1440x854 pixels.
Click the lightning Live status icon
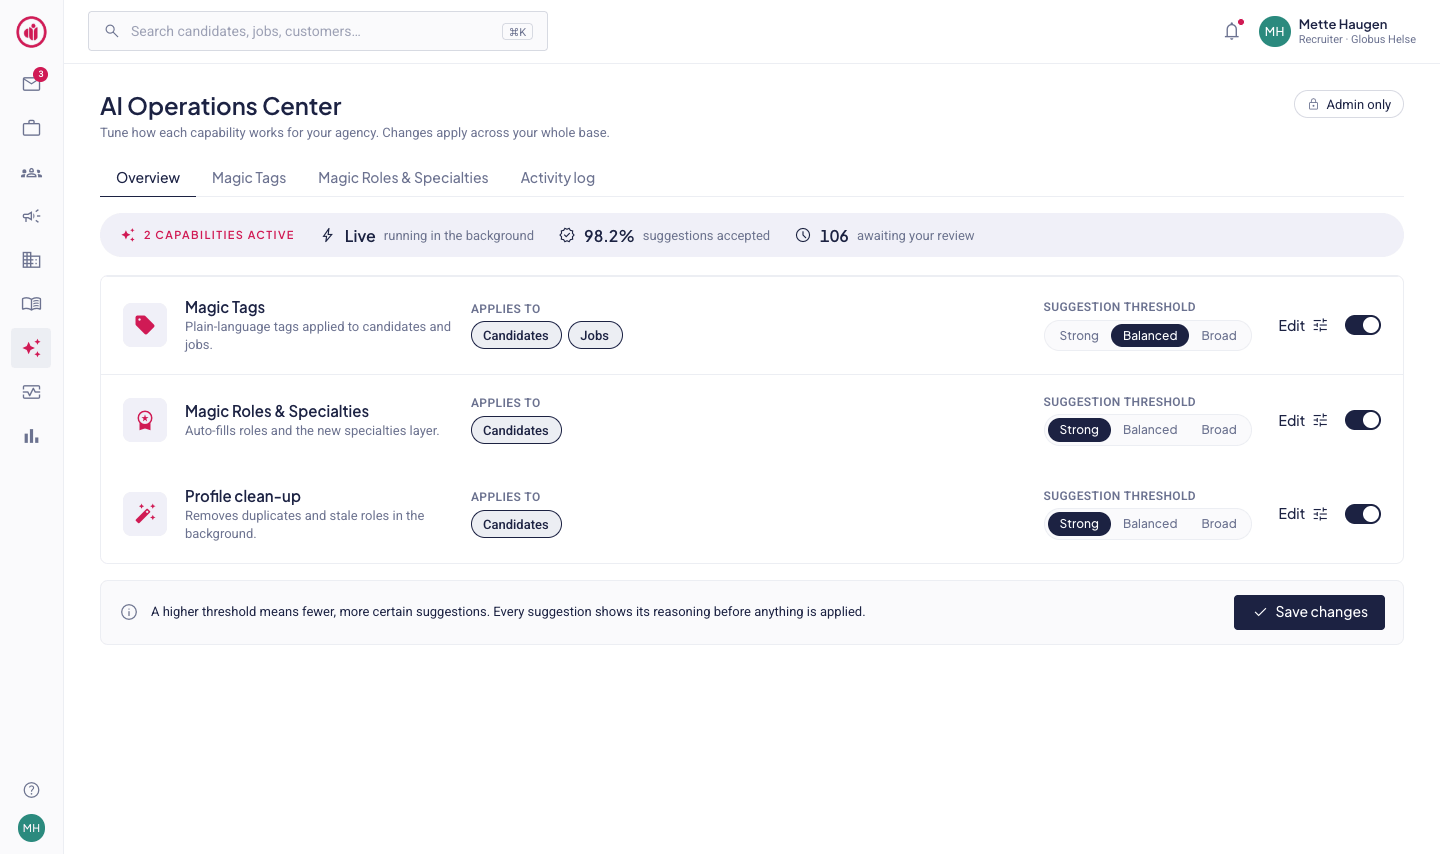[327, 235]
